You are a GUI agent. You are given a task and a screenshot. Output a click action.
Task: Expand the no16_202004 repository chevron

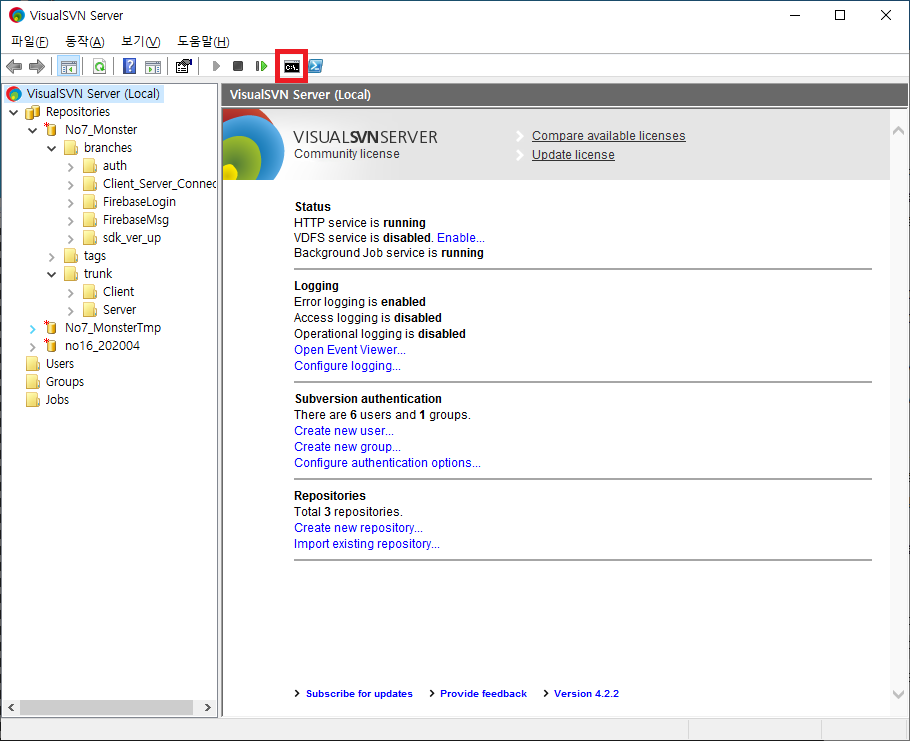click(x=32, y=347)
